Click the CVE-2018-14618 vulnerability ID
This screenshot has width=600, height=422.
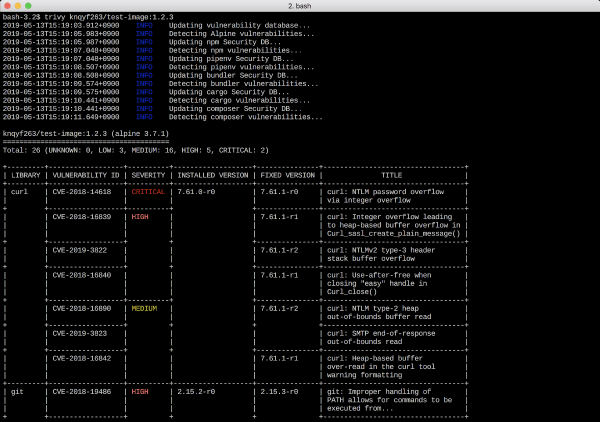83,190
